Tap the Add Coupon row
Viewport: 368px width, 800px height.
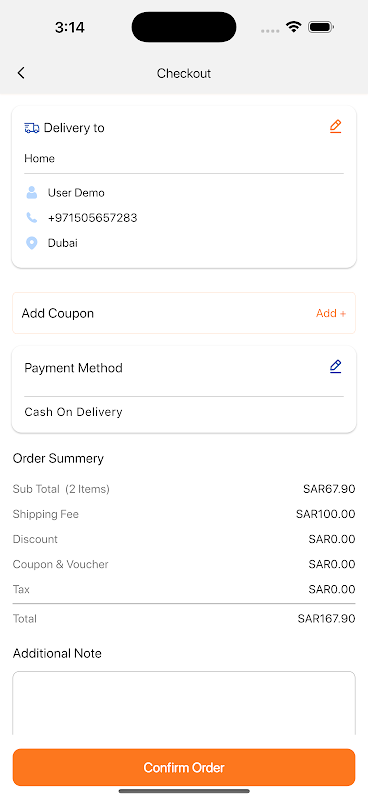(x=184, y=313)
